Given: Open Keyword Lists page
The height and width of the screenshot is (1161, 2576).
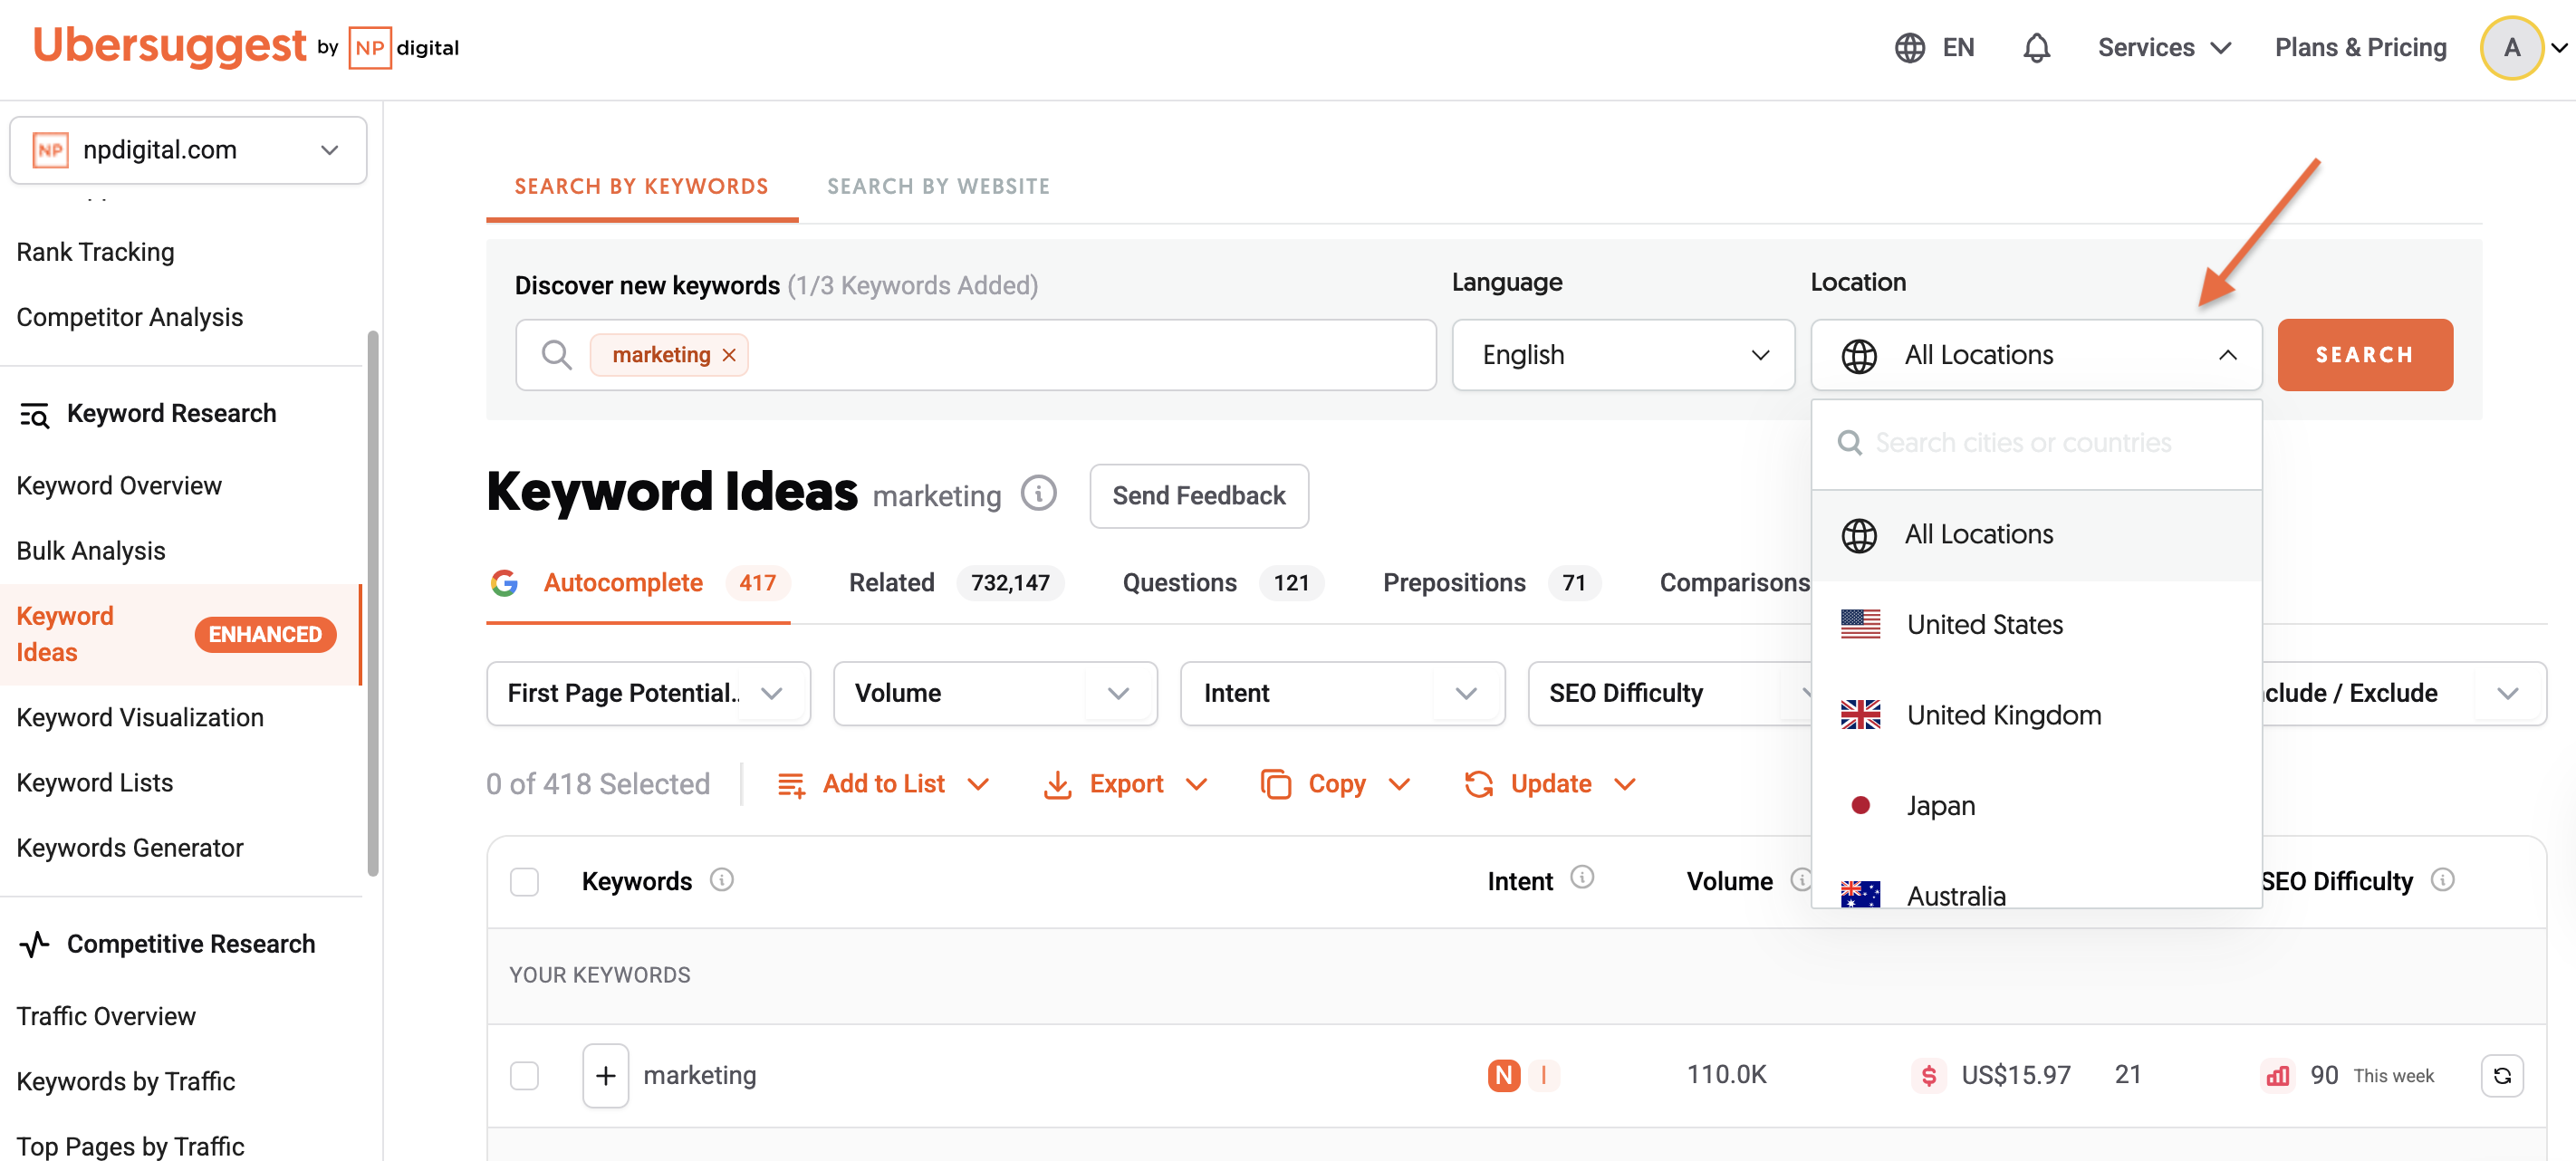Looking at the screenshot, I should click(95, 783).
